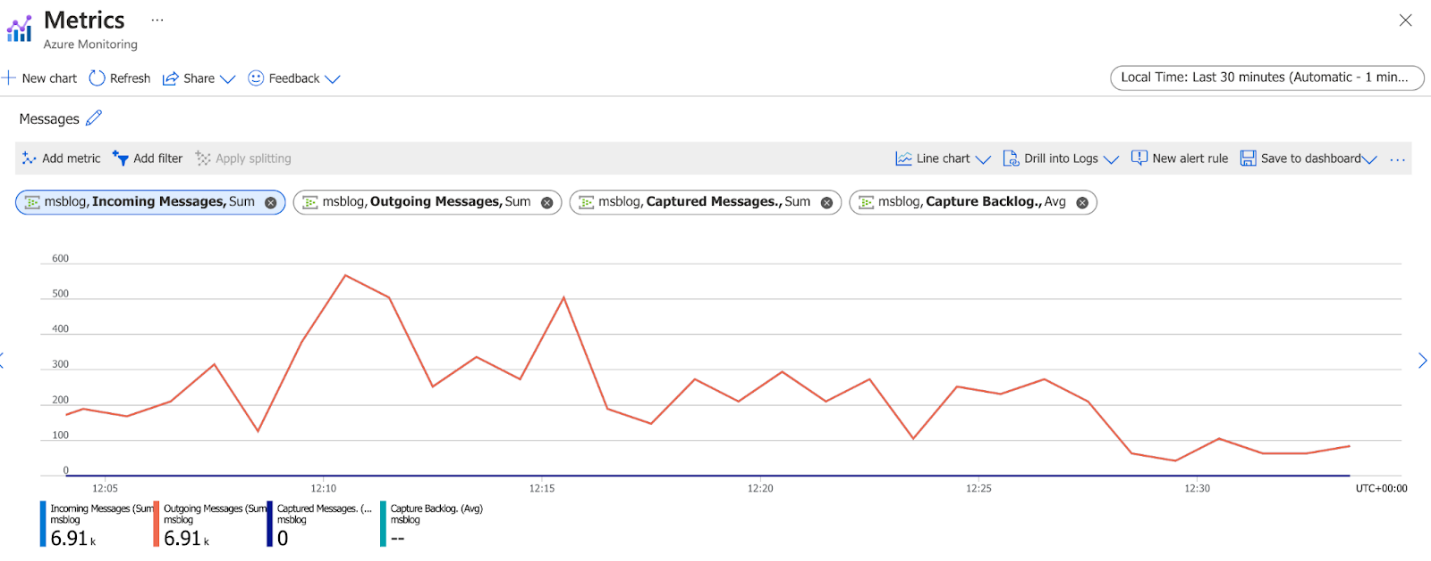
Task: Click the Event Hub icon in Capture Backlog pill
Action: coord(867,202)
